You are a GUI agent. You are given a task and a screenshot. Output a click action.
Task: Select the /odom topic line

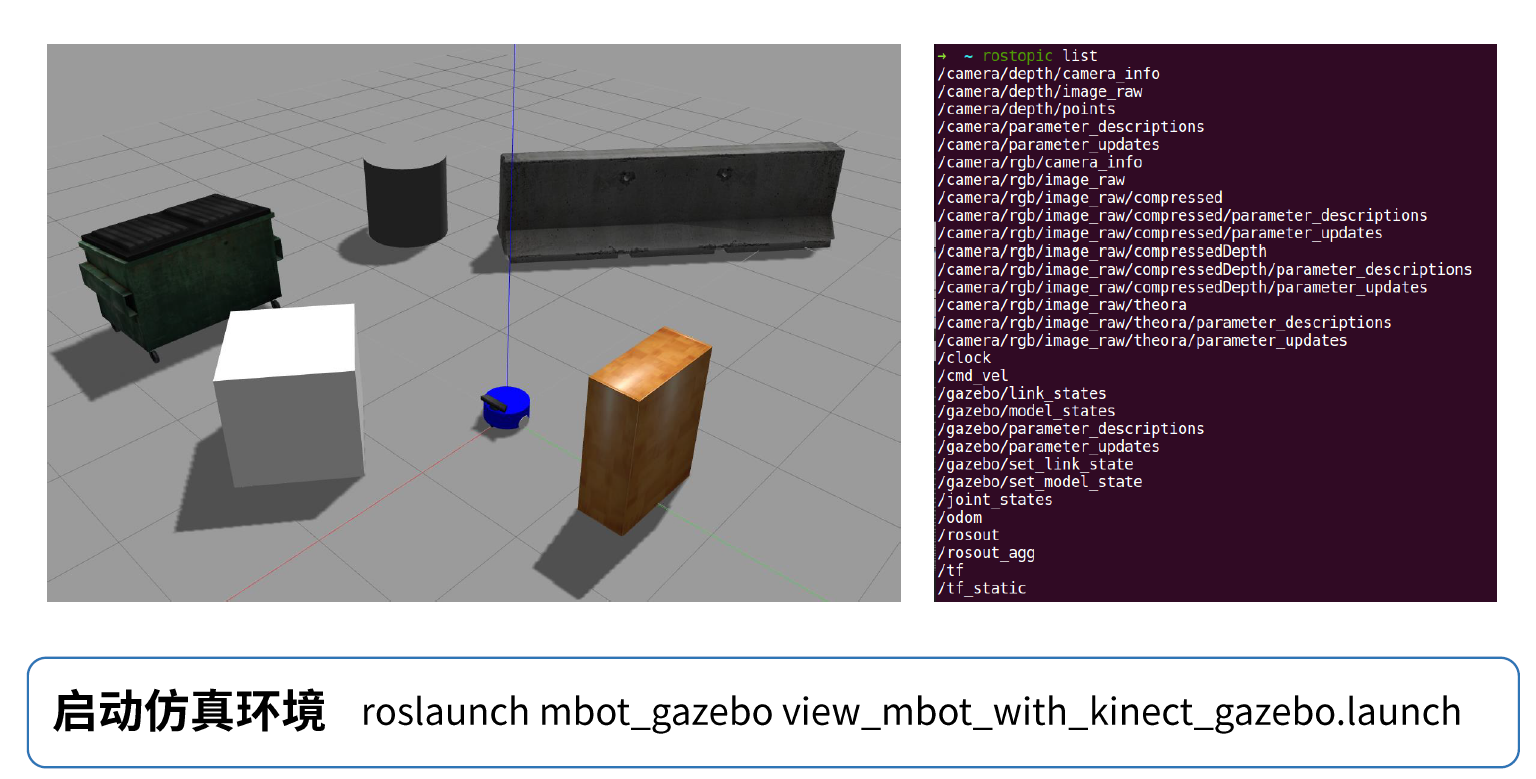(960, 517)
